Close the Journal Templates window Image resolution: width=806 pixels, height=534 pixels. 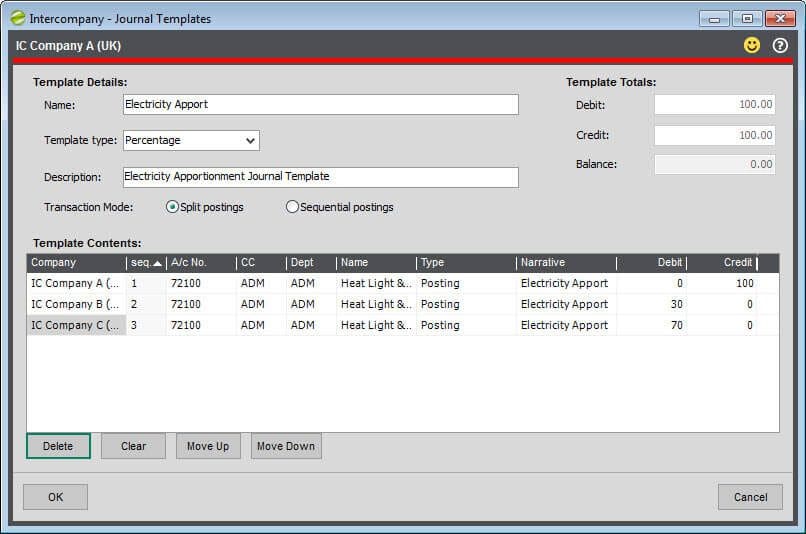pos(780,19)
